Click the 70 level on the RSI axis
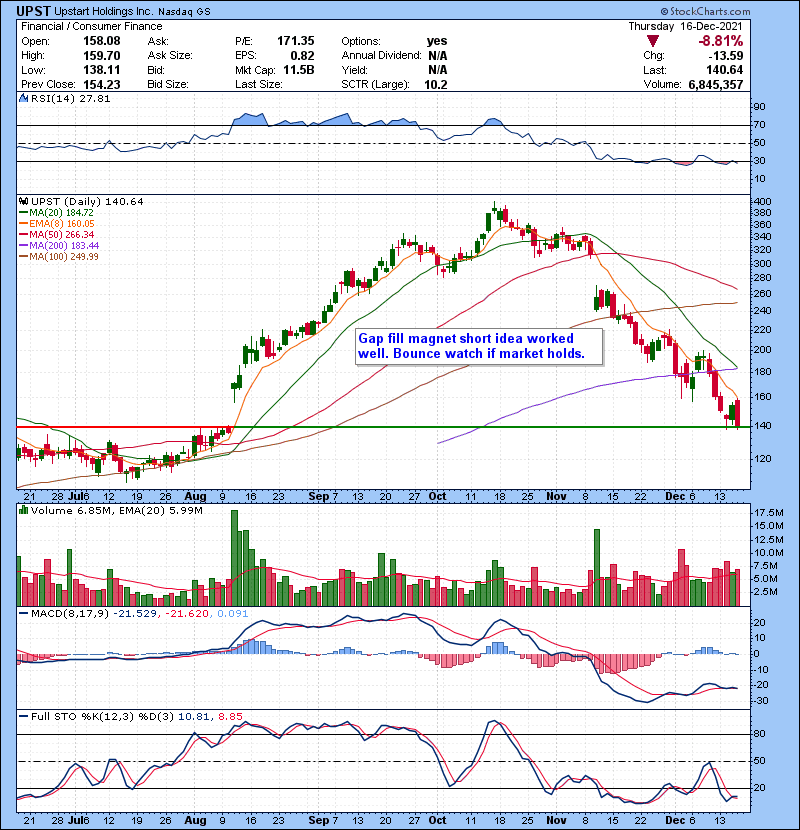The image size is (800, 830). [x=759, y=125]
